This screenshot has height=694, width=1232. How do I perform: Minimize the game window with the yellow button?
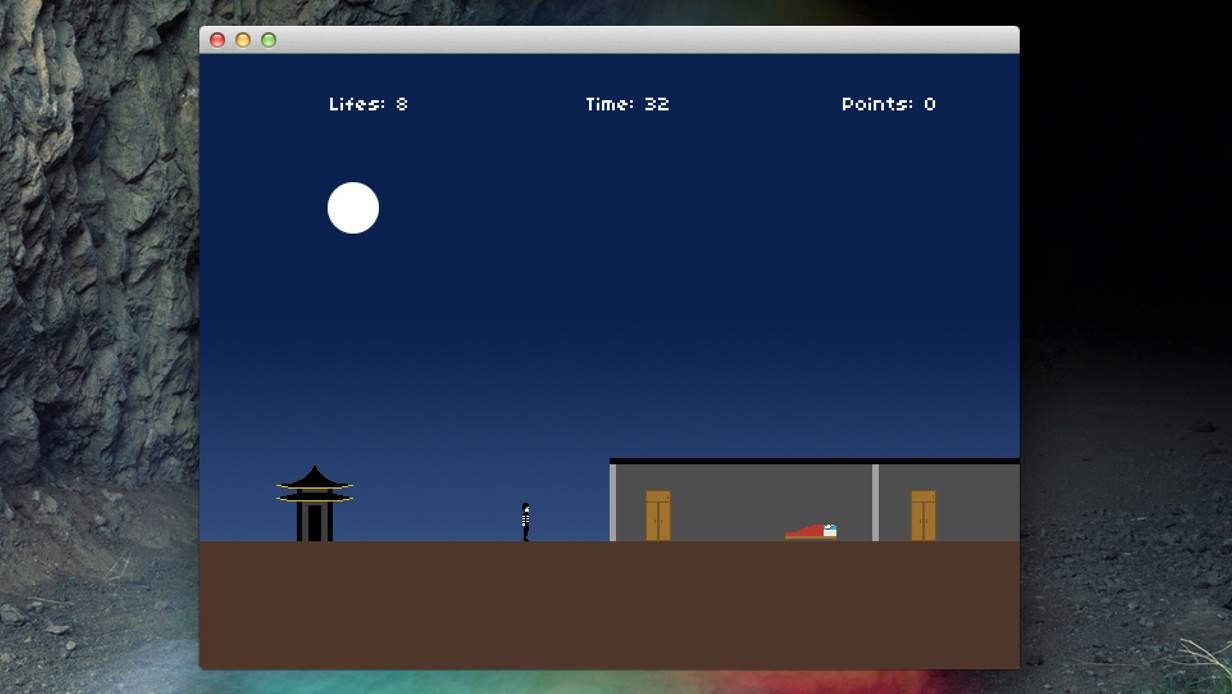243,40
